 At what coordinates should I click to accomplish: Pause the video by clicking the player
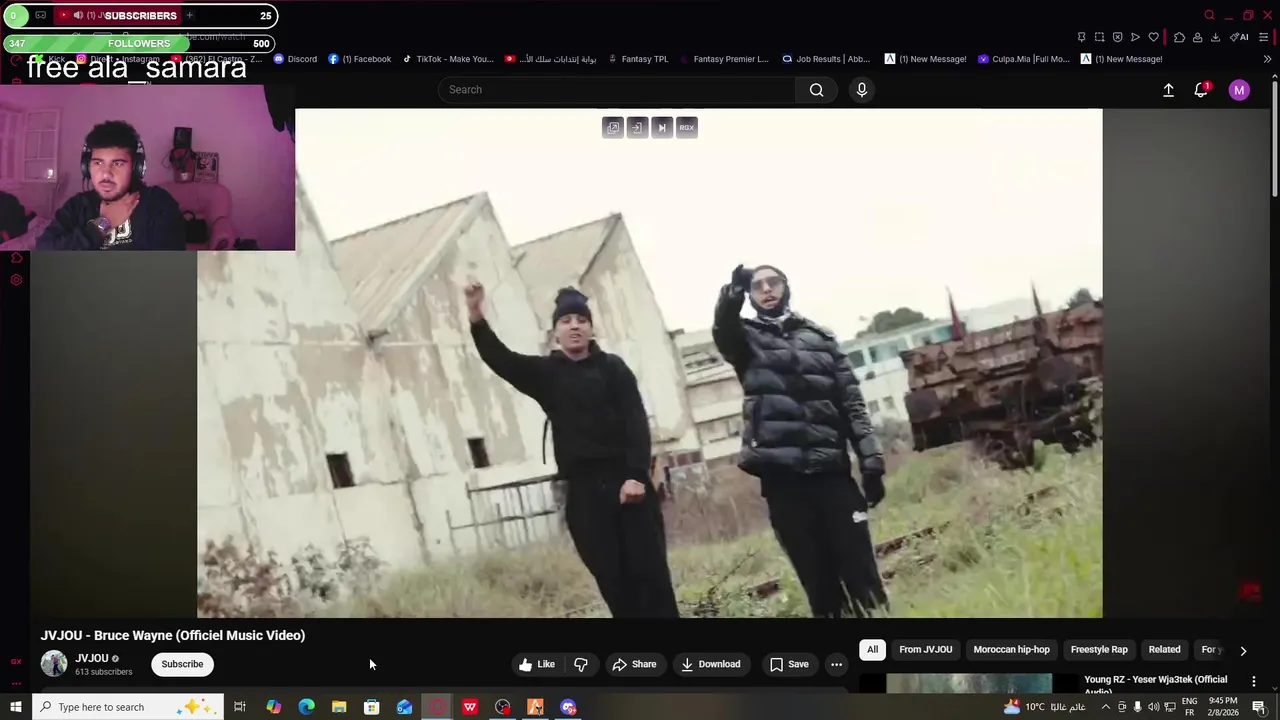click(x=650, y=363)
